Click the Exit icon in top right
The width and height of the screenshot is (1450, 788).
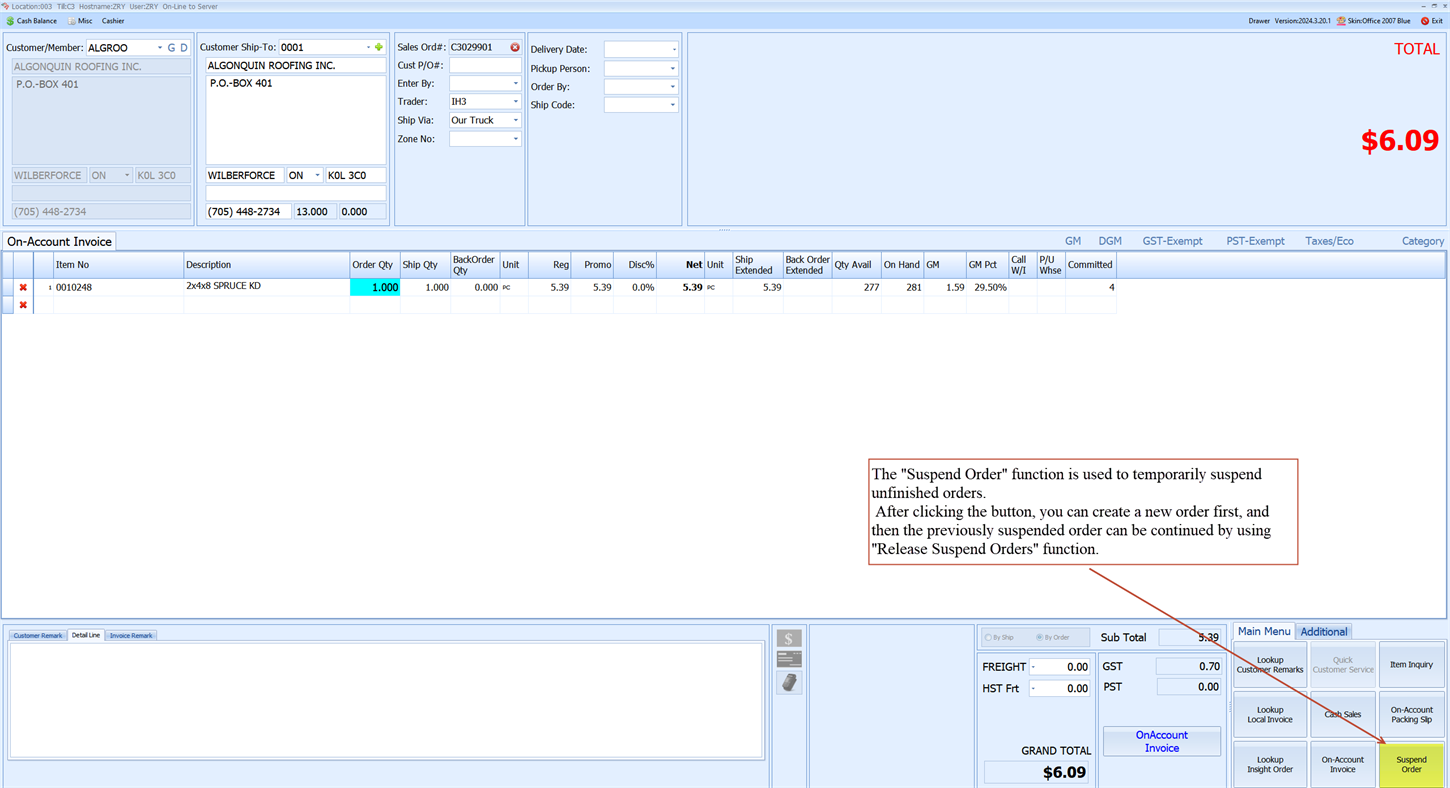click(x=1431, y=21)
